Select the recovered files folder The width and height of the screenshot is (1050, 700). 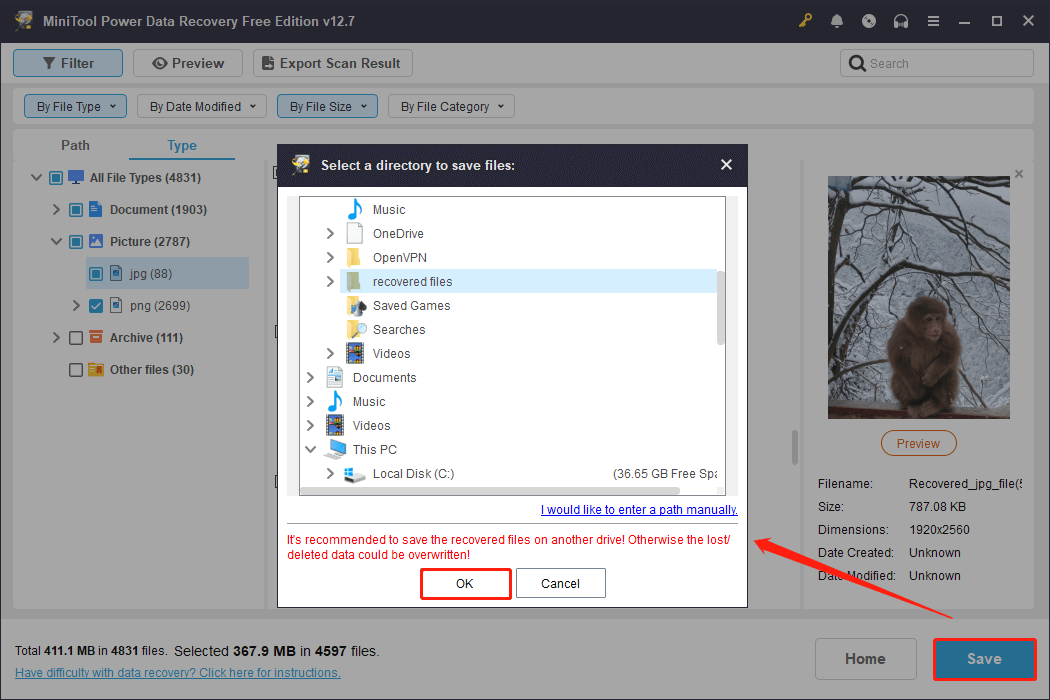click(413, 281)
